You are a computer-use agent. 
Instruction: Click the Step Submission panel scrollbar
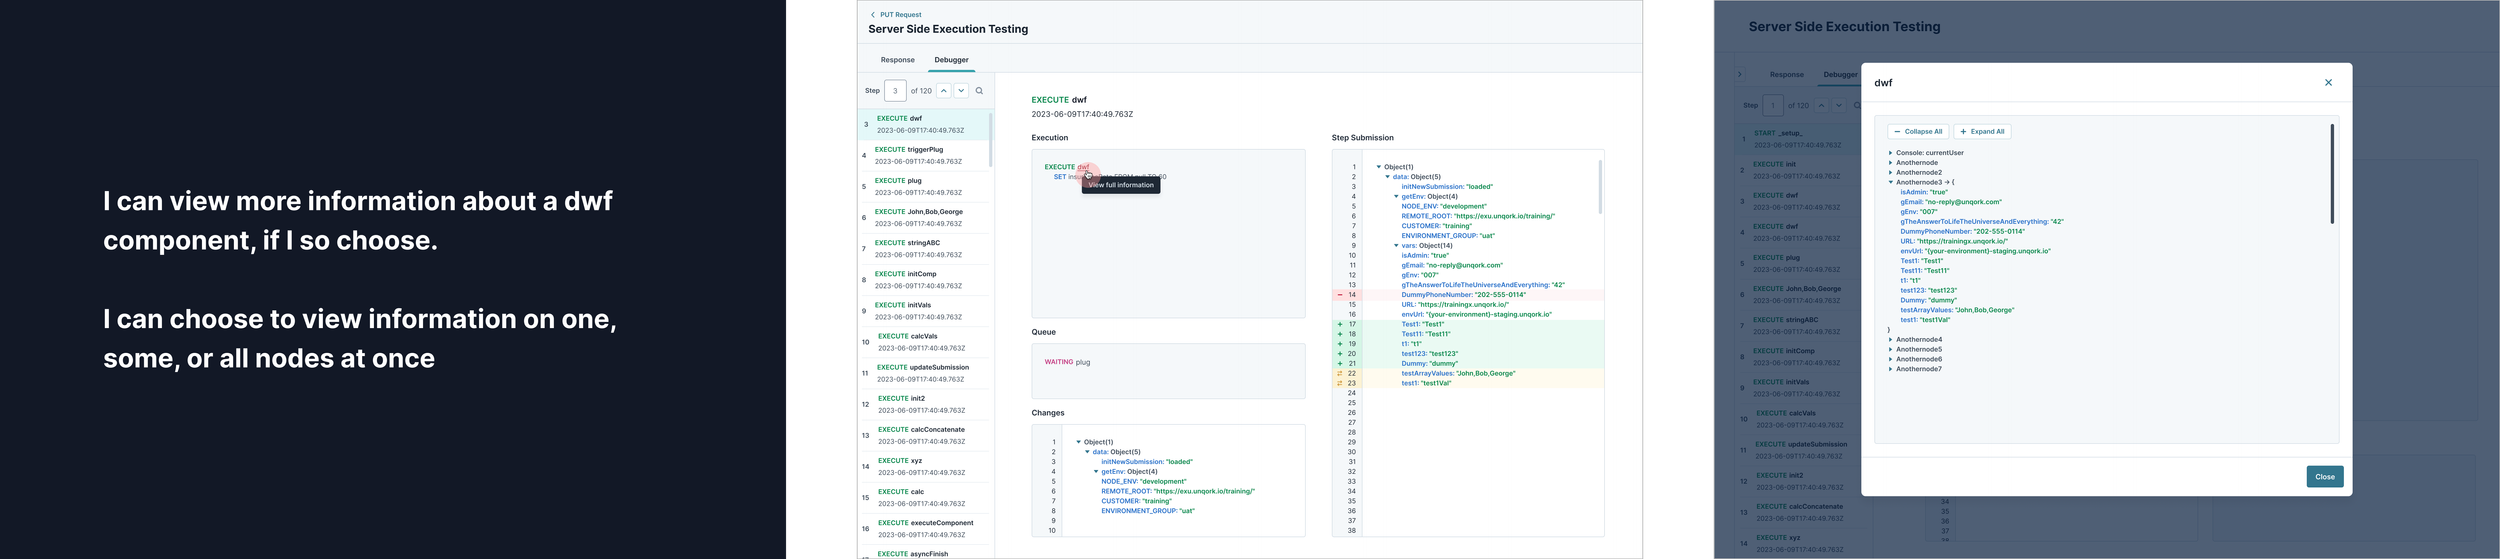tap(1600, 187)
